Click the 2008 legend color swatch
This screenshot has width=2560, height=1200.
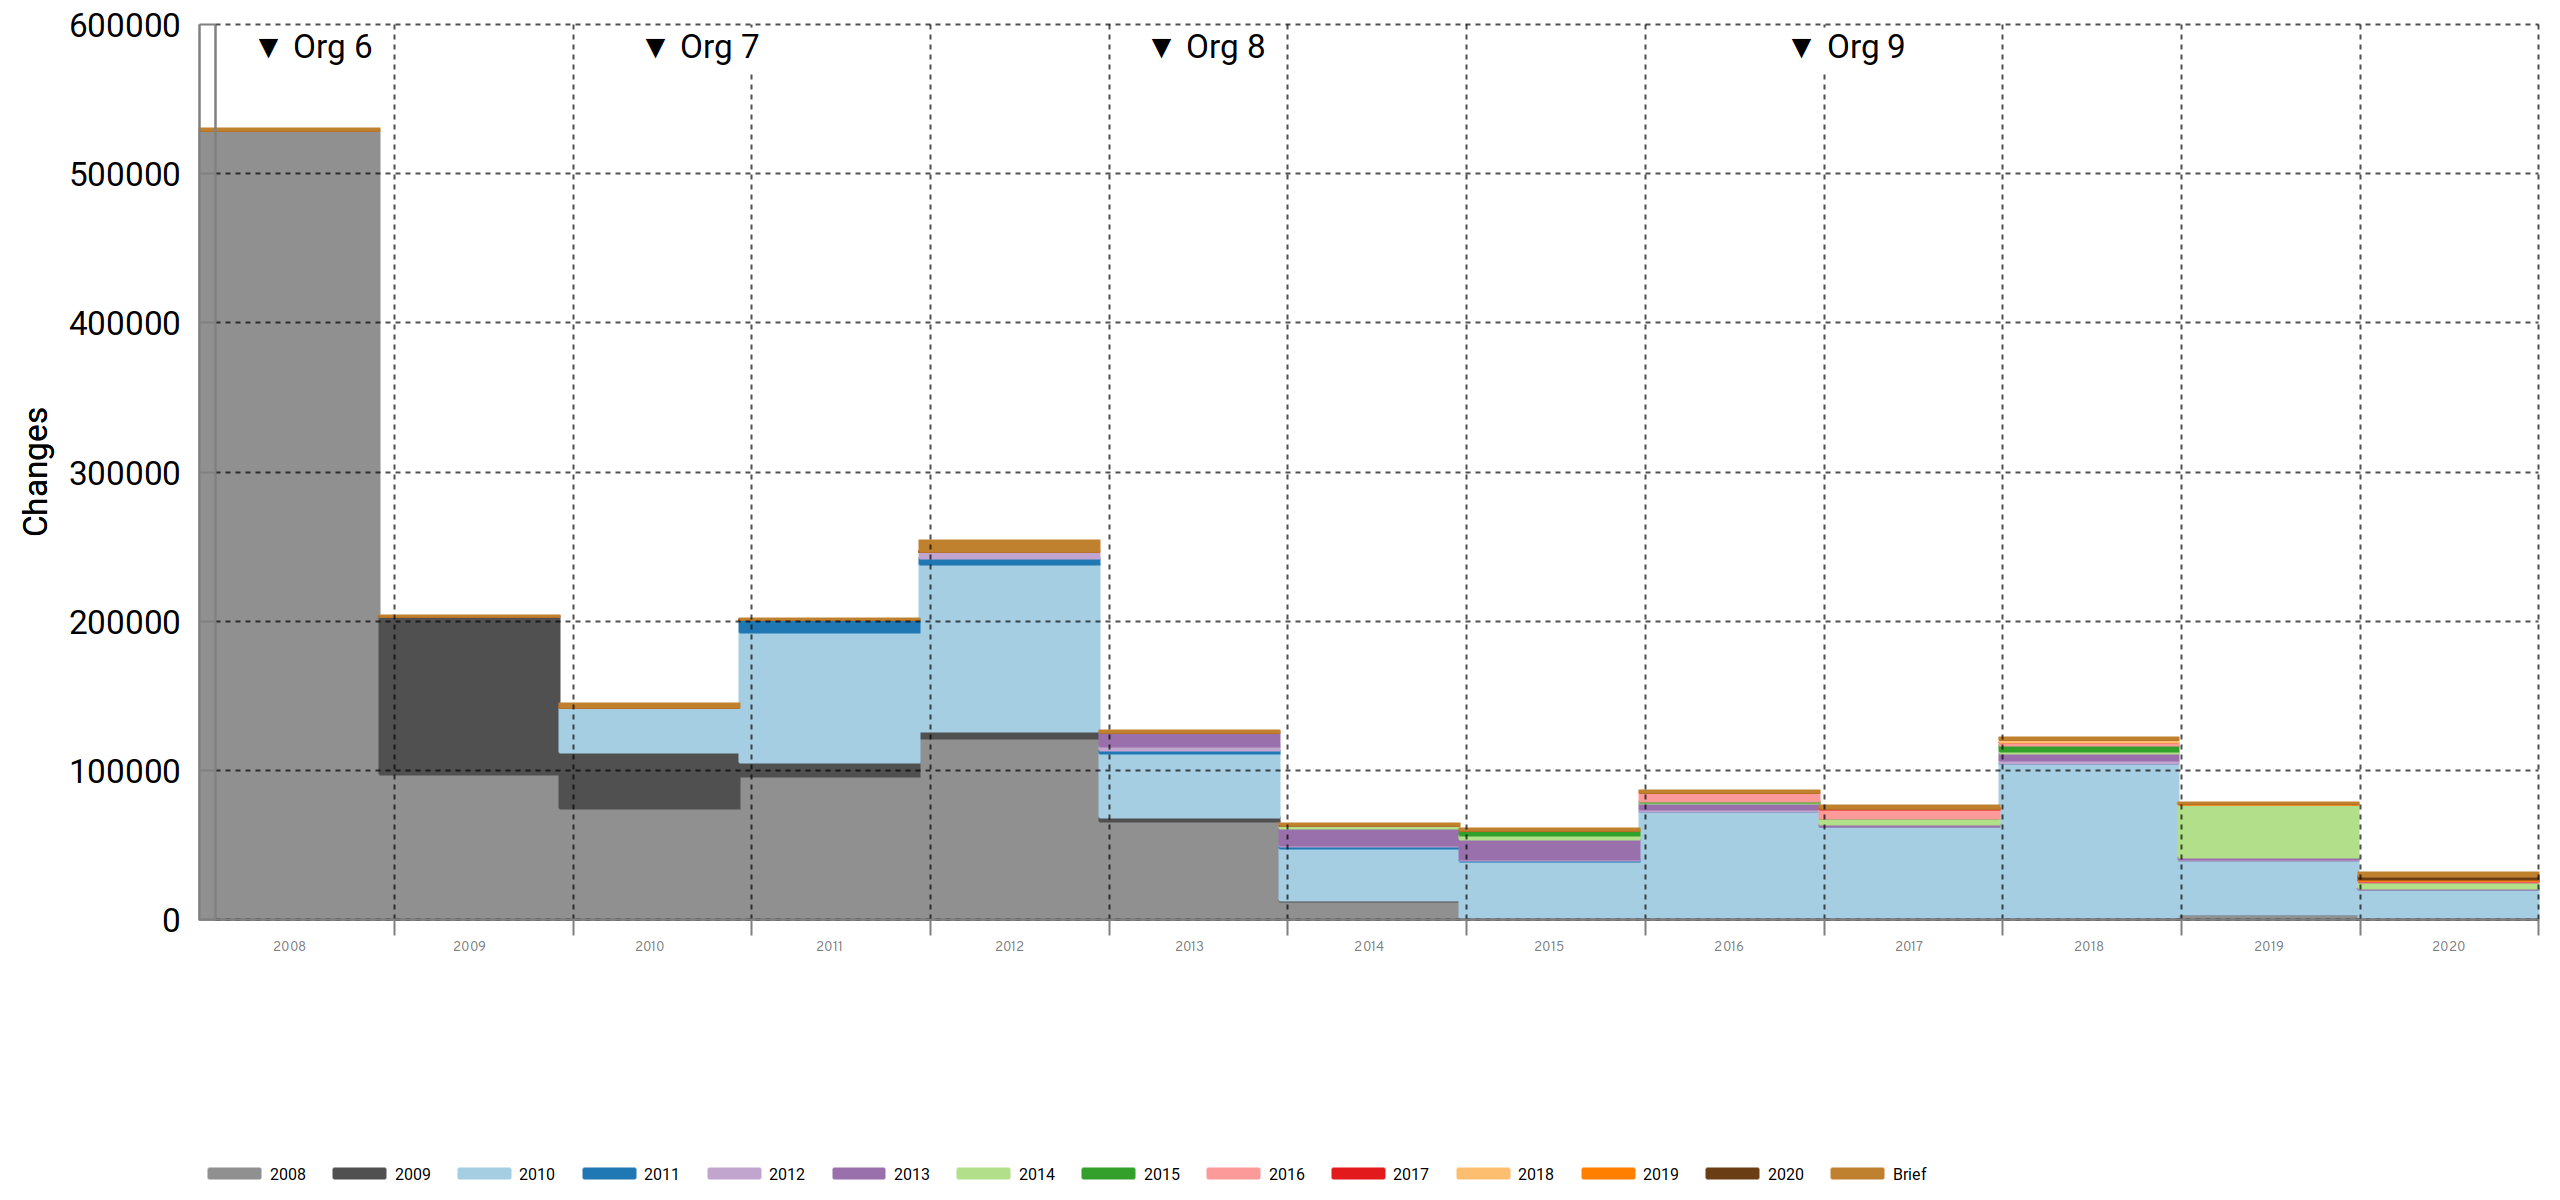pos(234,1173)
